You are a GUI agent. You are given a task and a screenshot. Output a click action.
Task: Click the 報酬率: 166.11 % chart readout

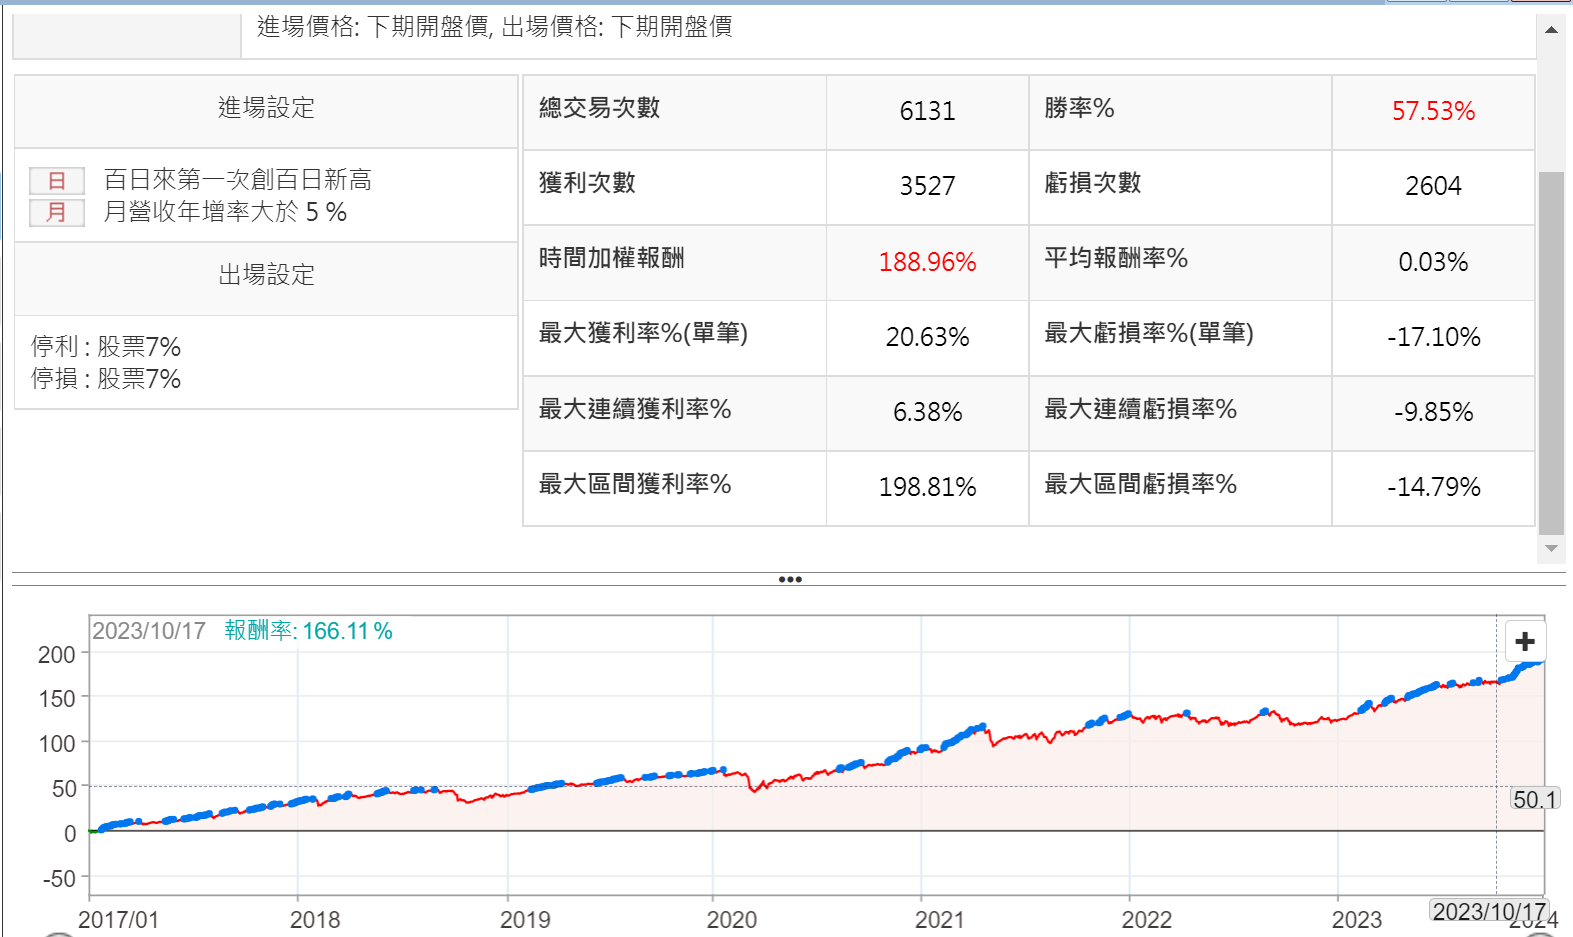308,631
